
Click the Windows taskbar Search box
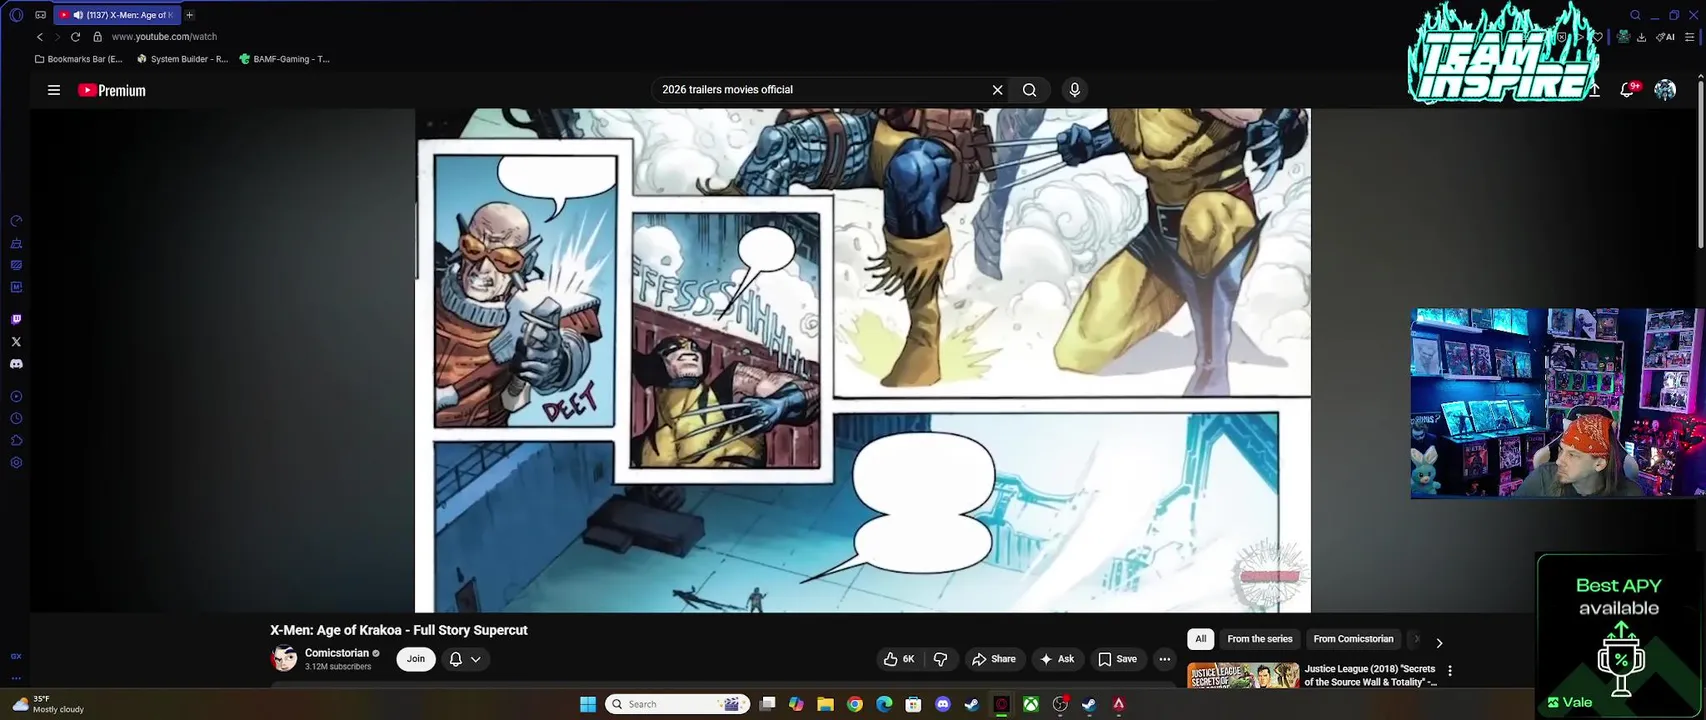[679, 704]
